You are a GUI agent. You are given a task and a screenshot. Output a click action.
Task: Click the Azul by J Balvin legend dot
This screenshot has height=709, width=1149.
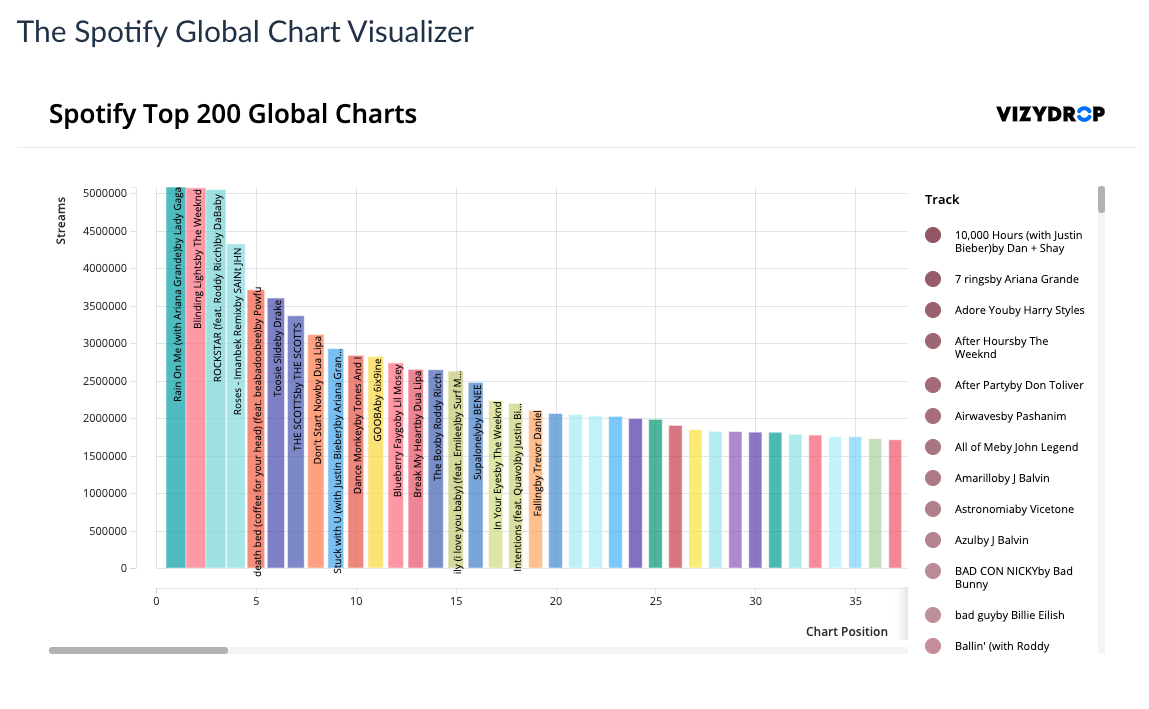[932, 540]
